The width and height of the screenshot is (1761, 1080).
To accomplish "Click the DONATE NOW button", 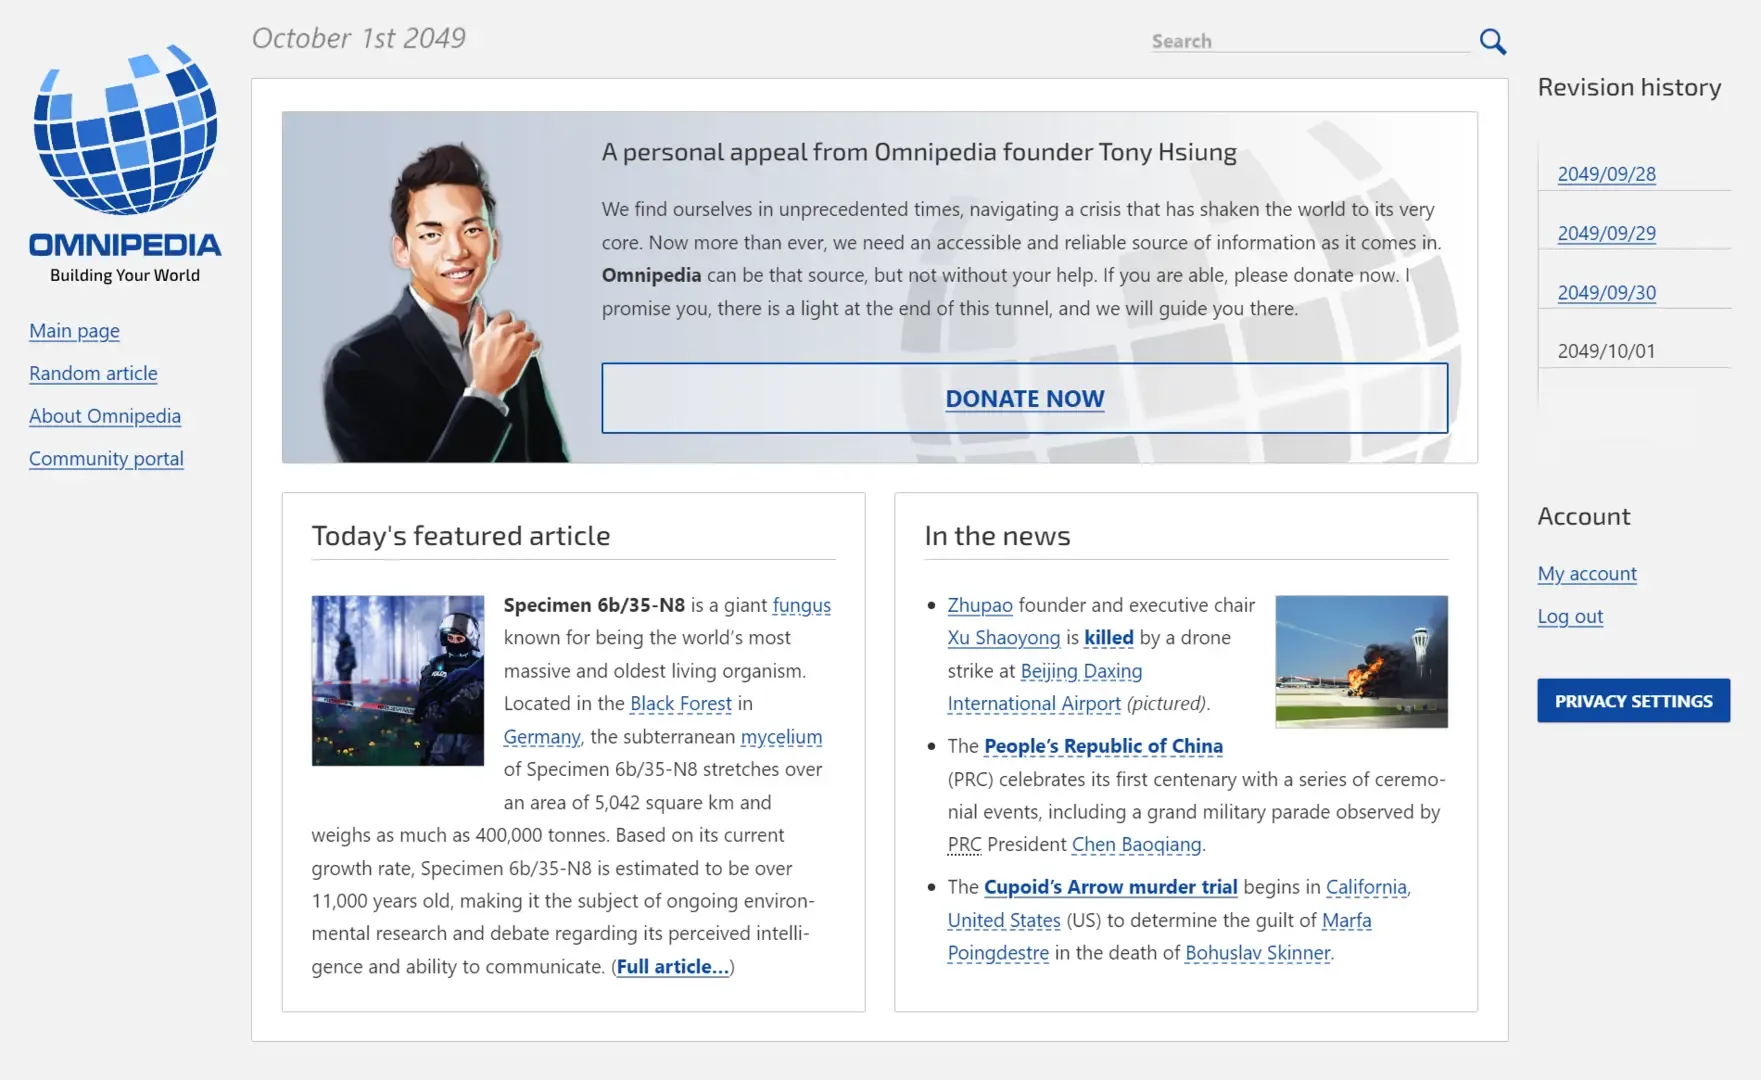I will pyautogui.click(x=1024, y=398).
